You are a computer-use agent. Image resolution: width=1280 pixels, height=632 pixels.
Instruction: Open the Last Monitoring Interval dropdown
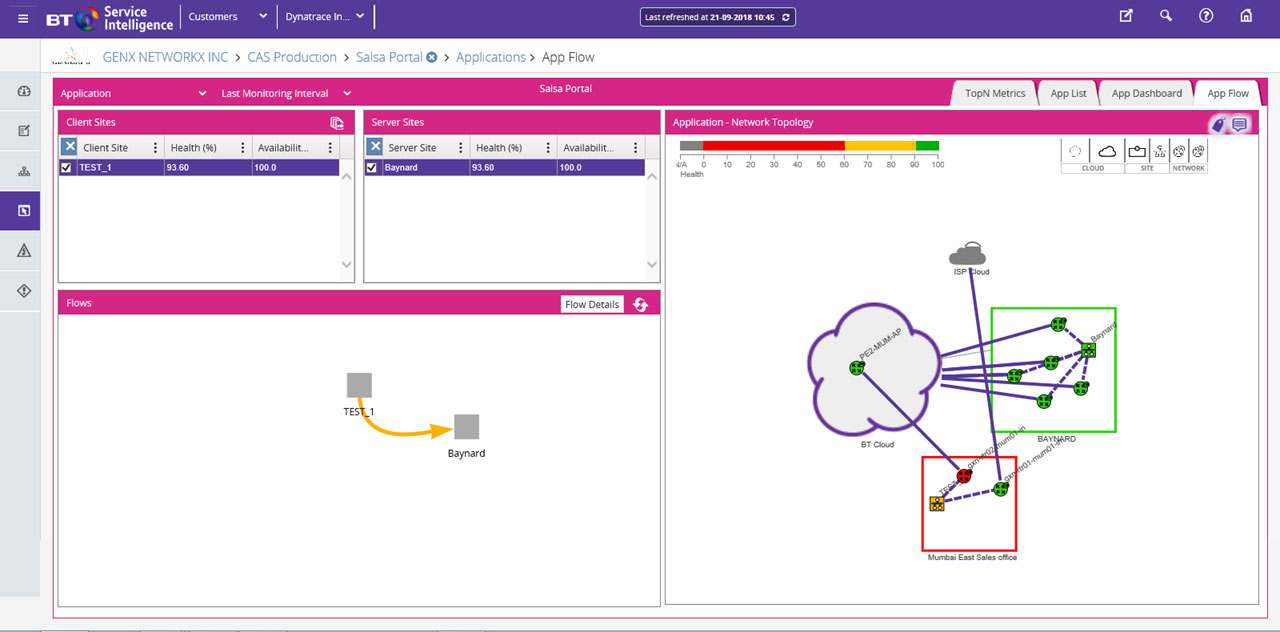[x=286, y=93]
